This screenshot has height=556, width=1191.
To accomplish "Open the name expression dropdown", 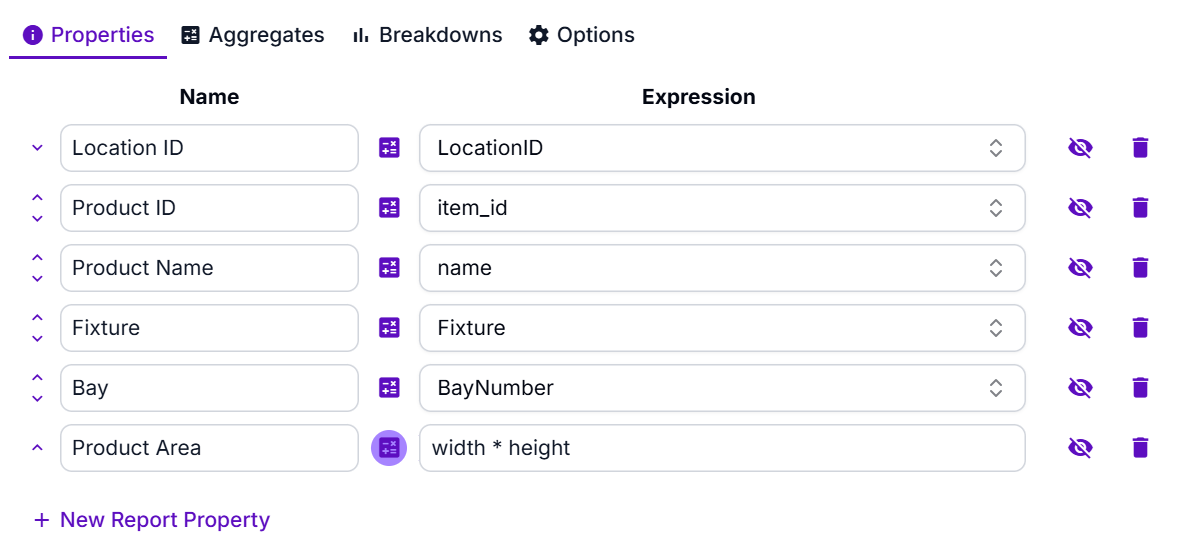I will click(x=722, y=268).
